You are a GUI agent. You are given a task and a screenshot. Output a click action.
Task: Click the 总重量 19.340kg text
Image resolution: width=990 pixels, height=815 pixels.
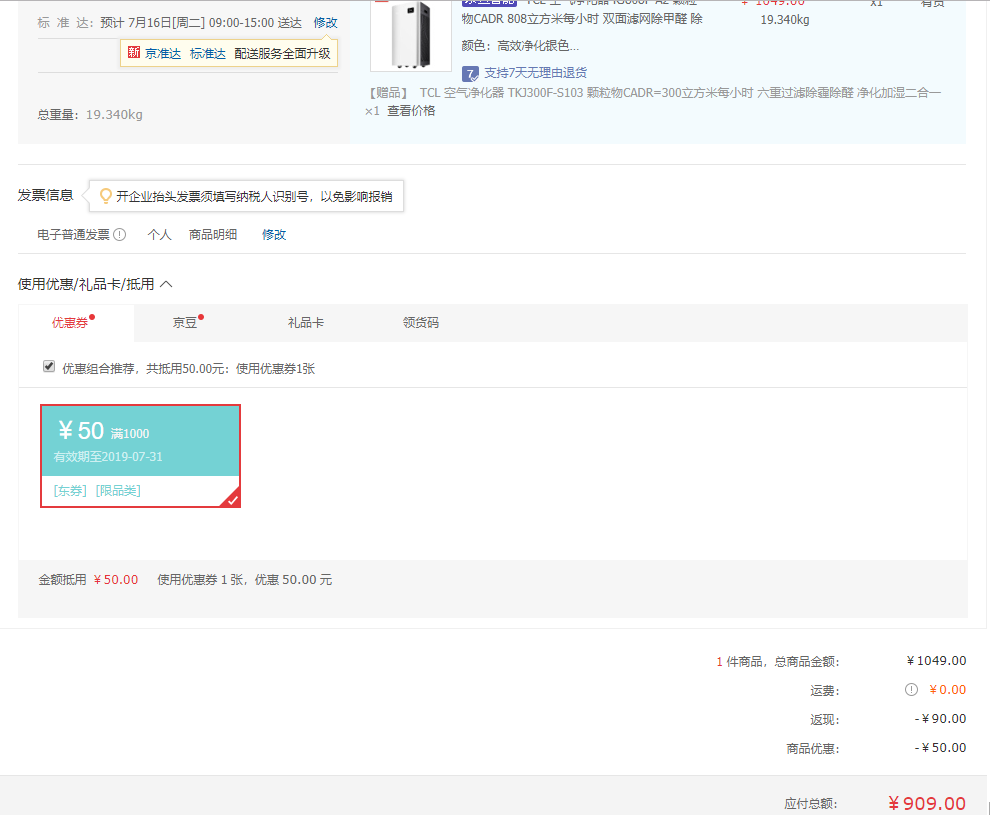90,115
